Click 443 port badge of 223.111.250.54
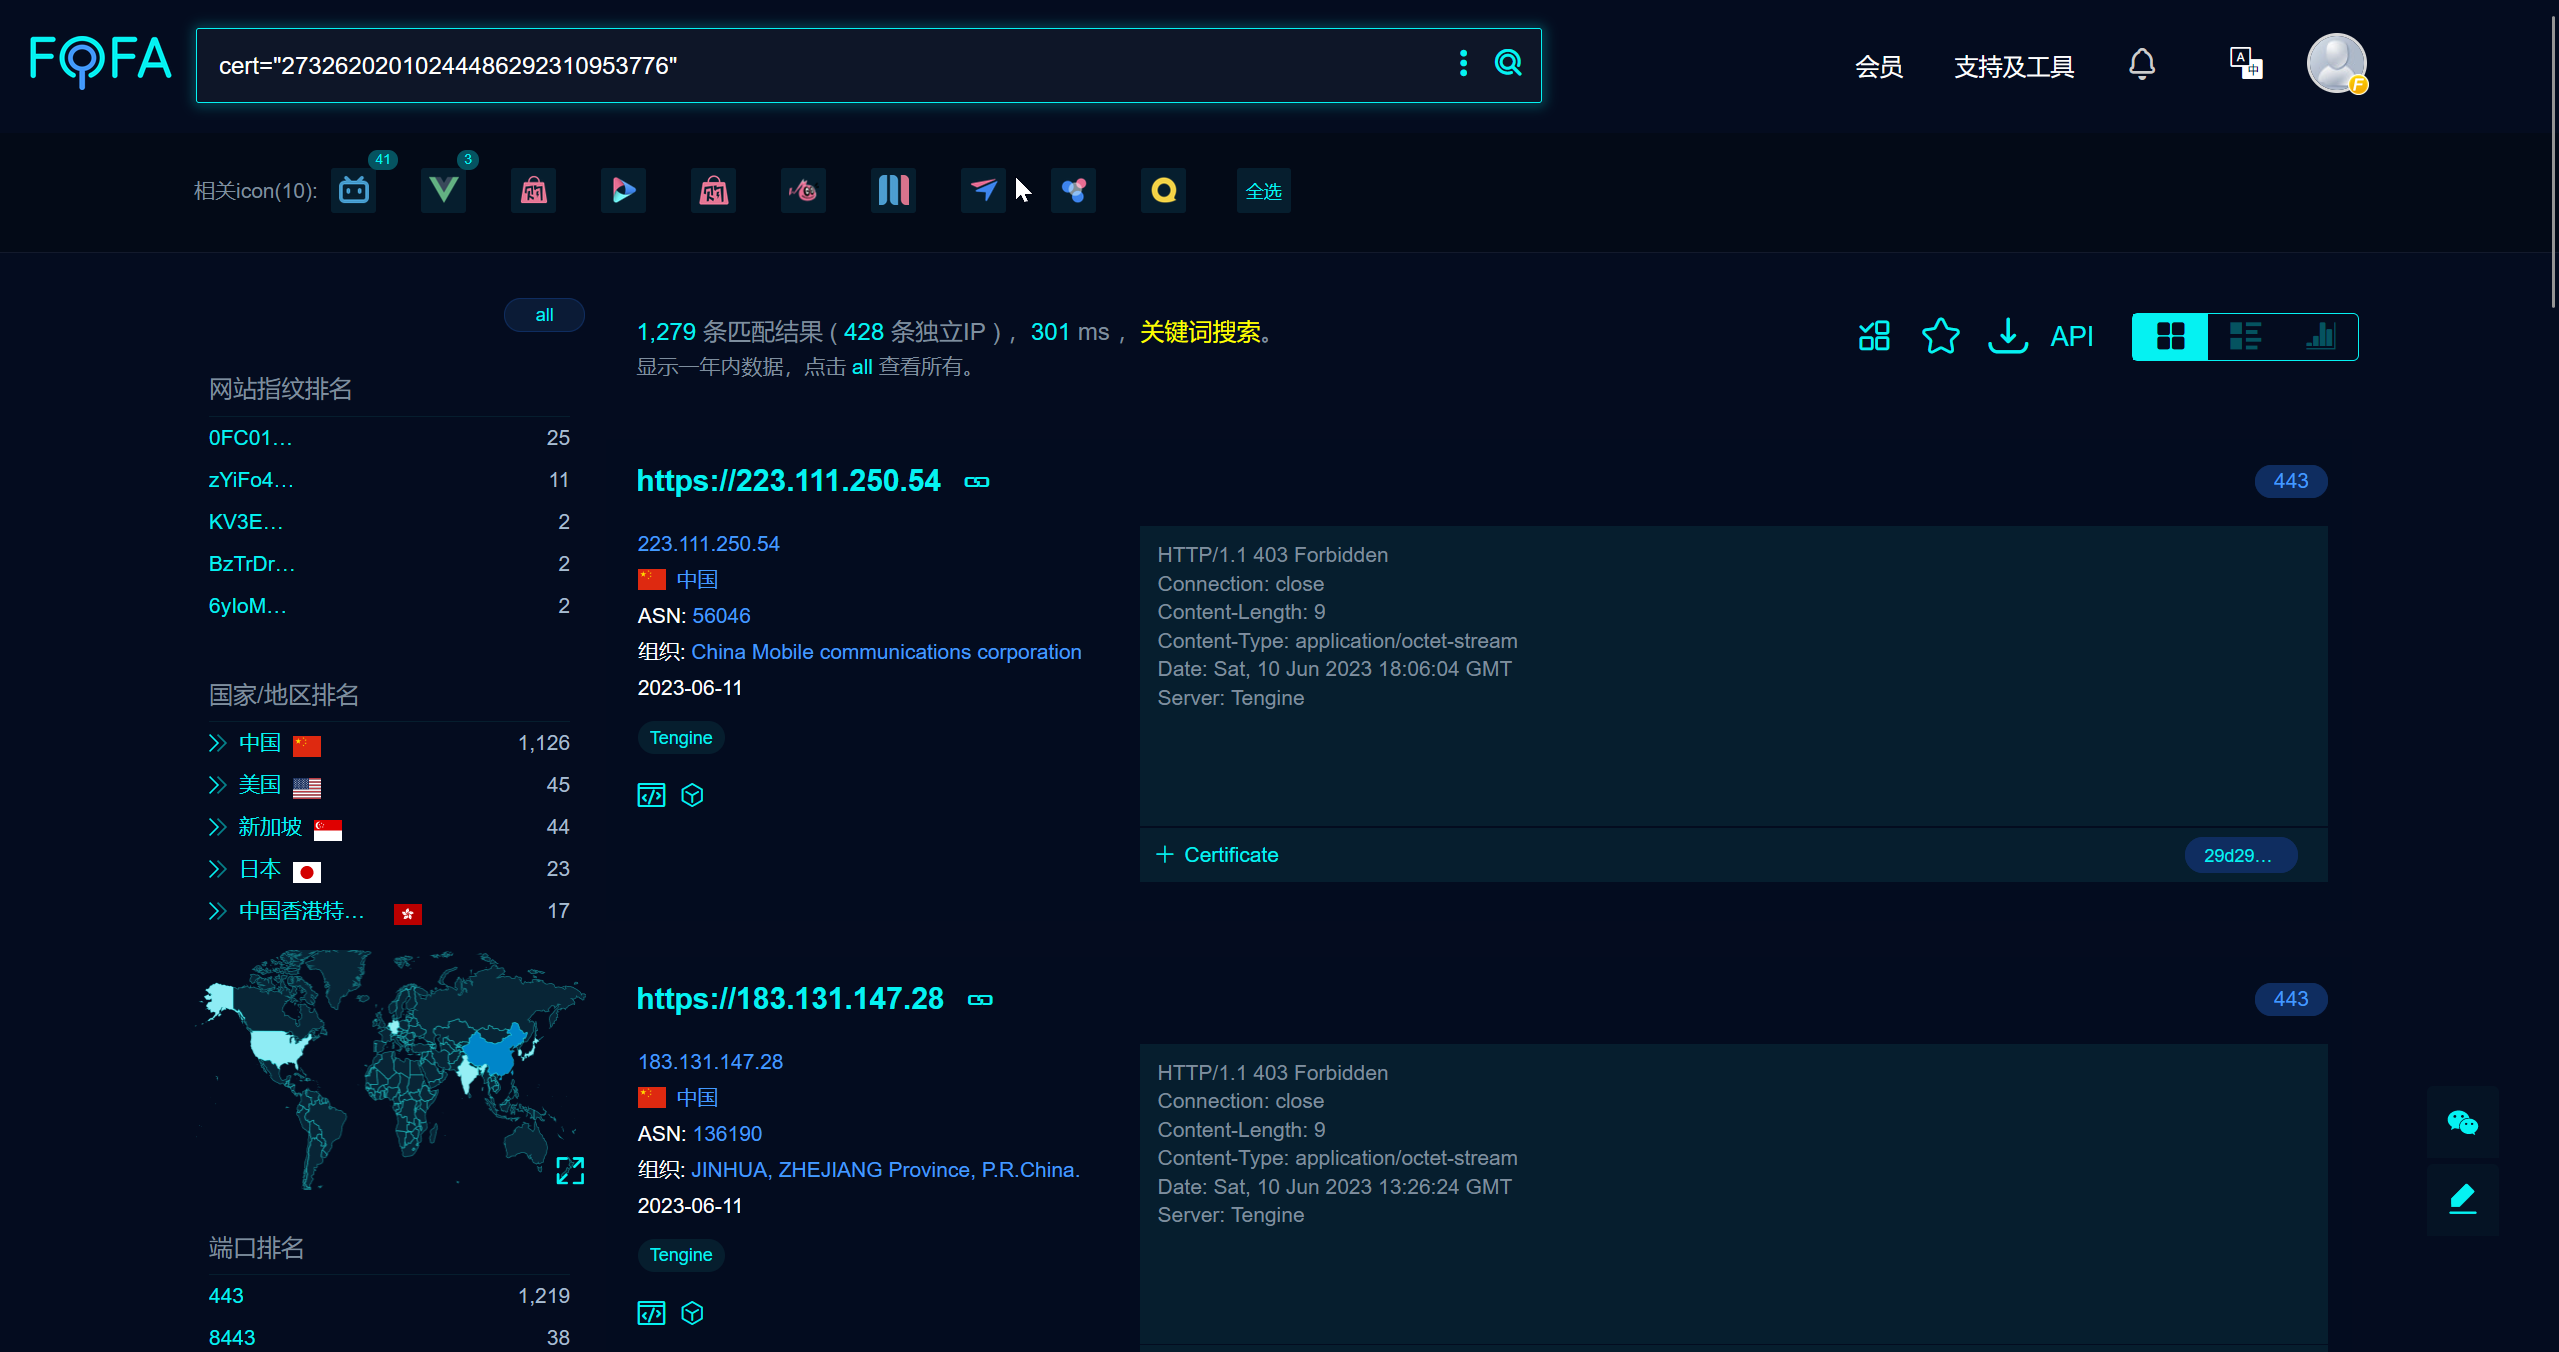 (x=2291, y=481)
